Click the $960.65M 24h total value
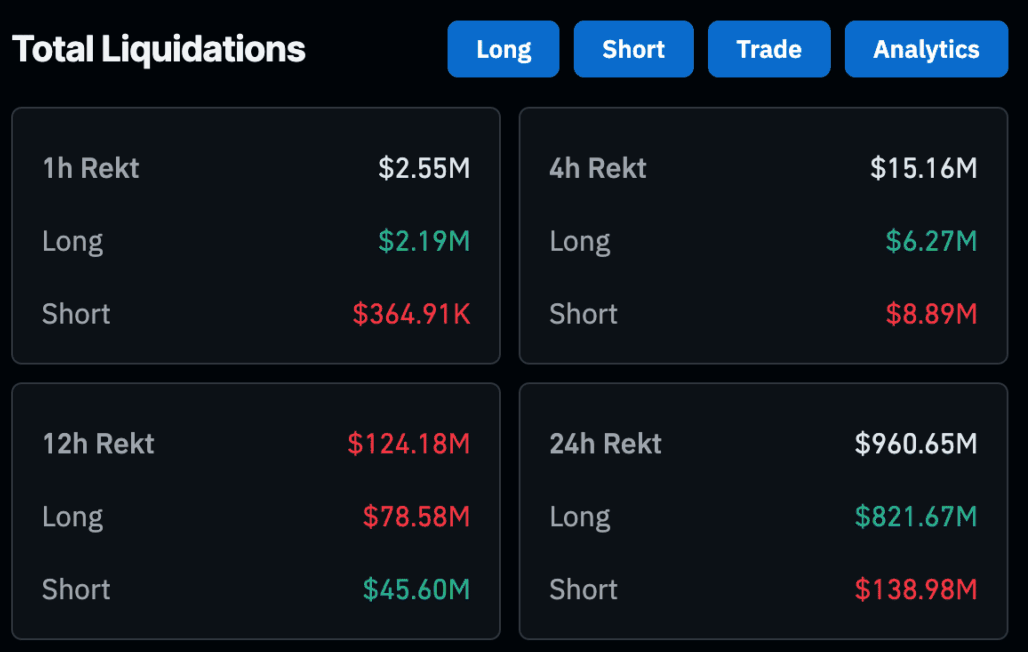This screenshot has height=652, width=1028. (x=916, y=443)
